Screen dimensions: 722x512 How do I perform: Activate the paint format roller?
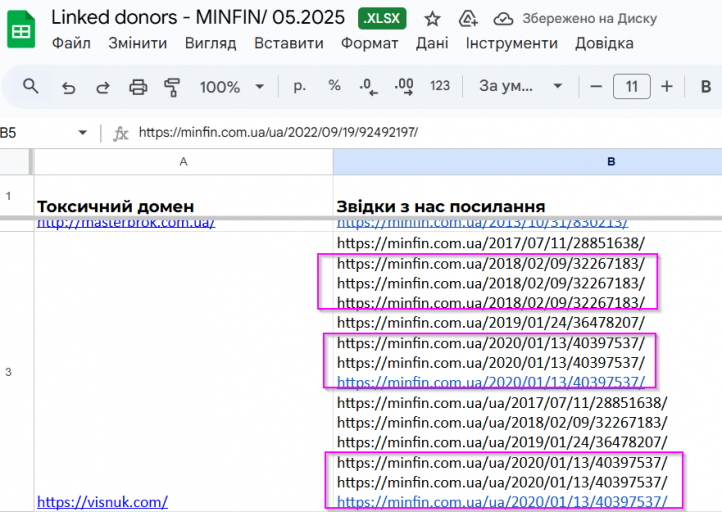(172, 87)
